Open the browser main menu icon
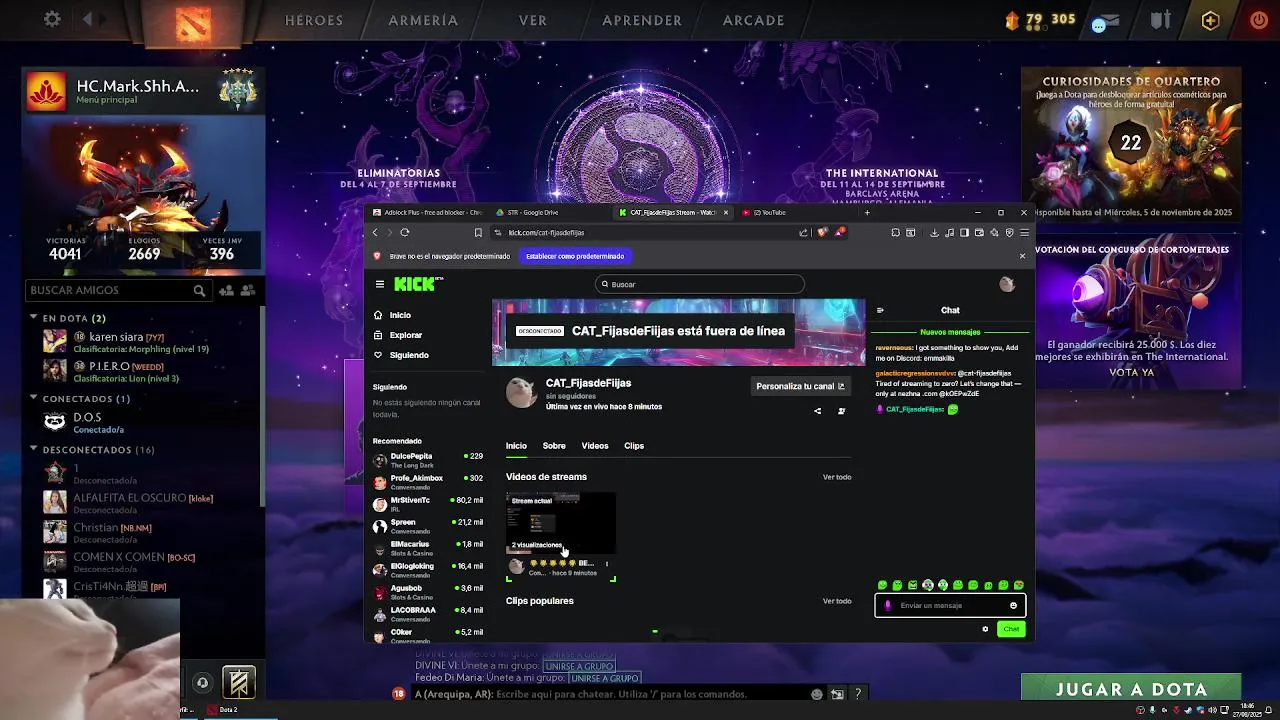 (x=1023, y=232)
